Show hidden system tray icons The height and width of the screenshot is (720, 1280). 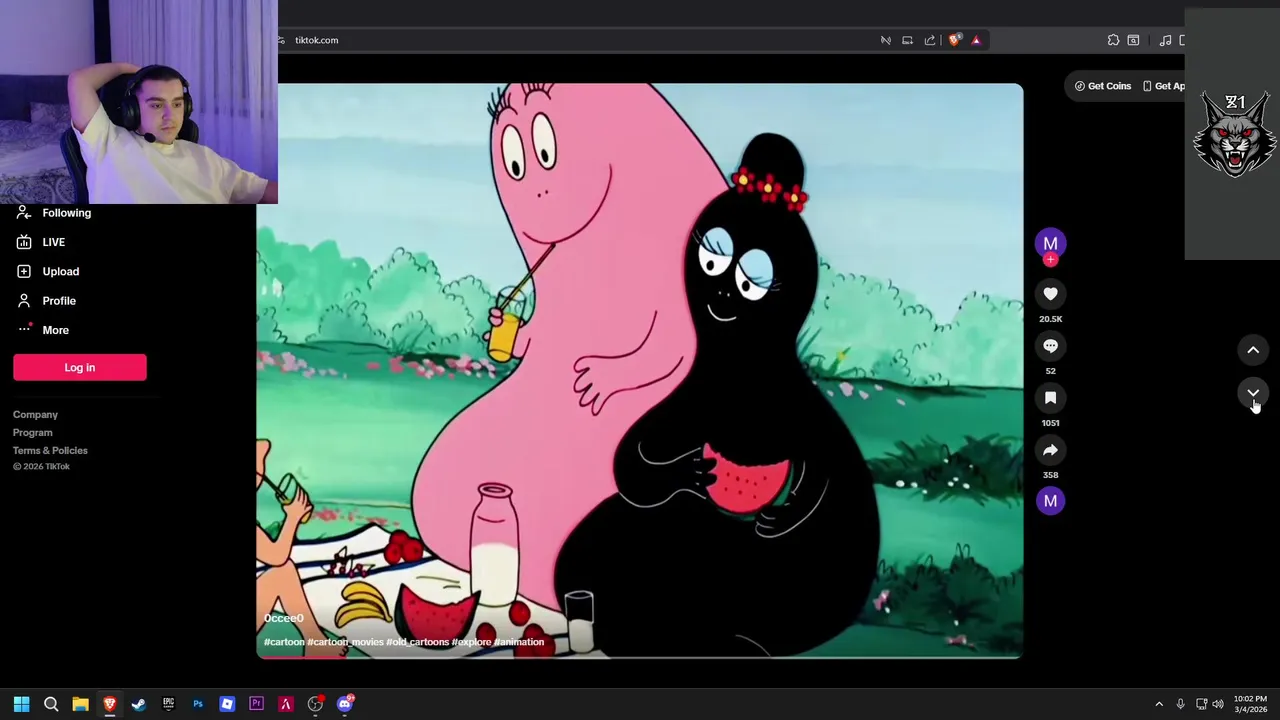[1159, 704]
